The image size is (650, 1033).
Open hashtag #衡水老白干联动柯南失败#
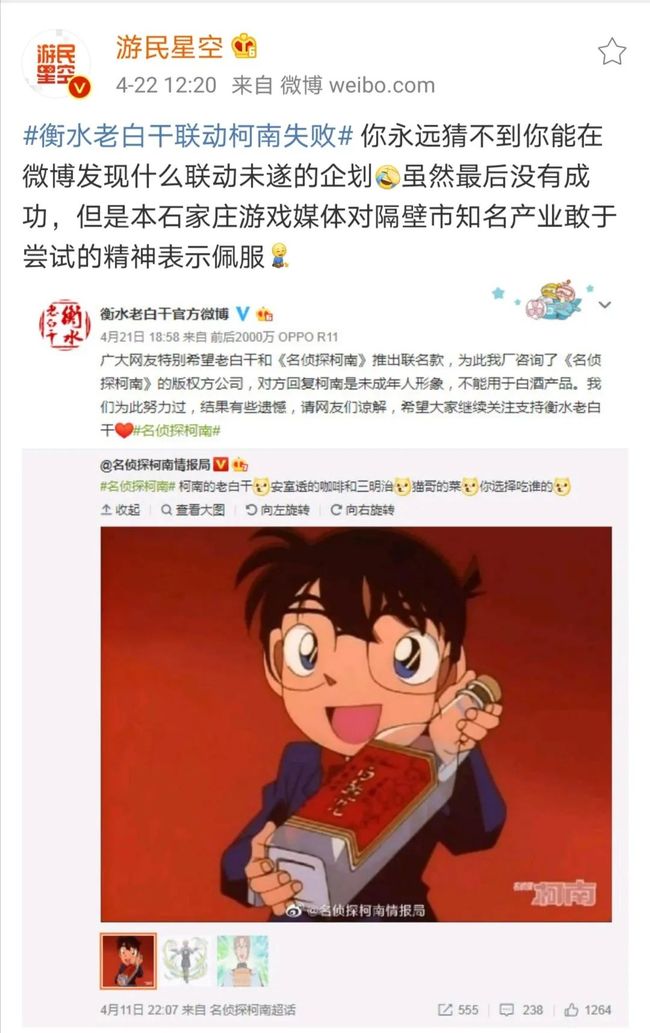coord(188,136)
